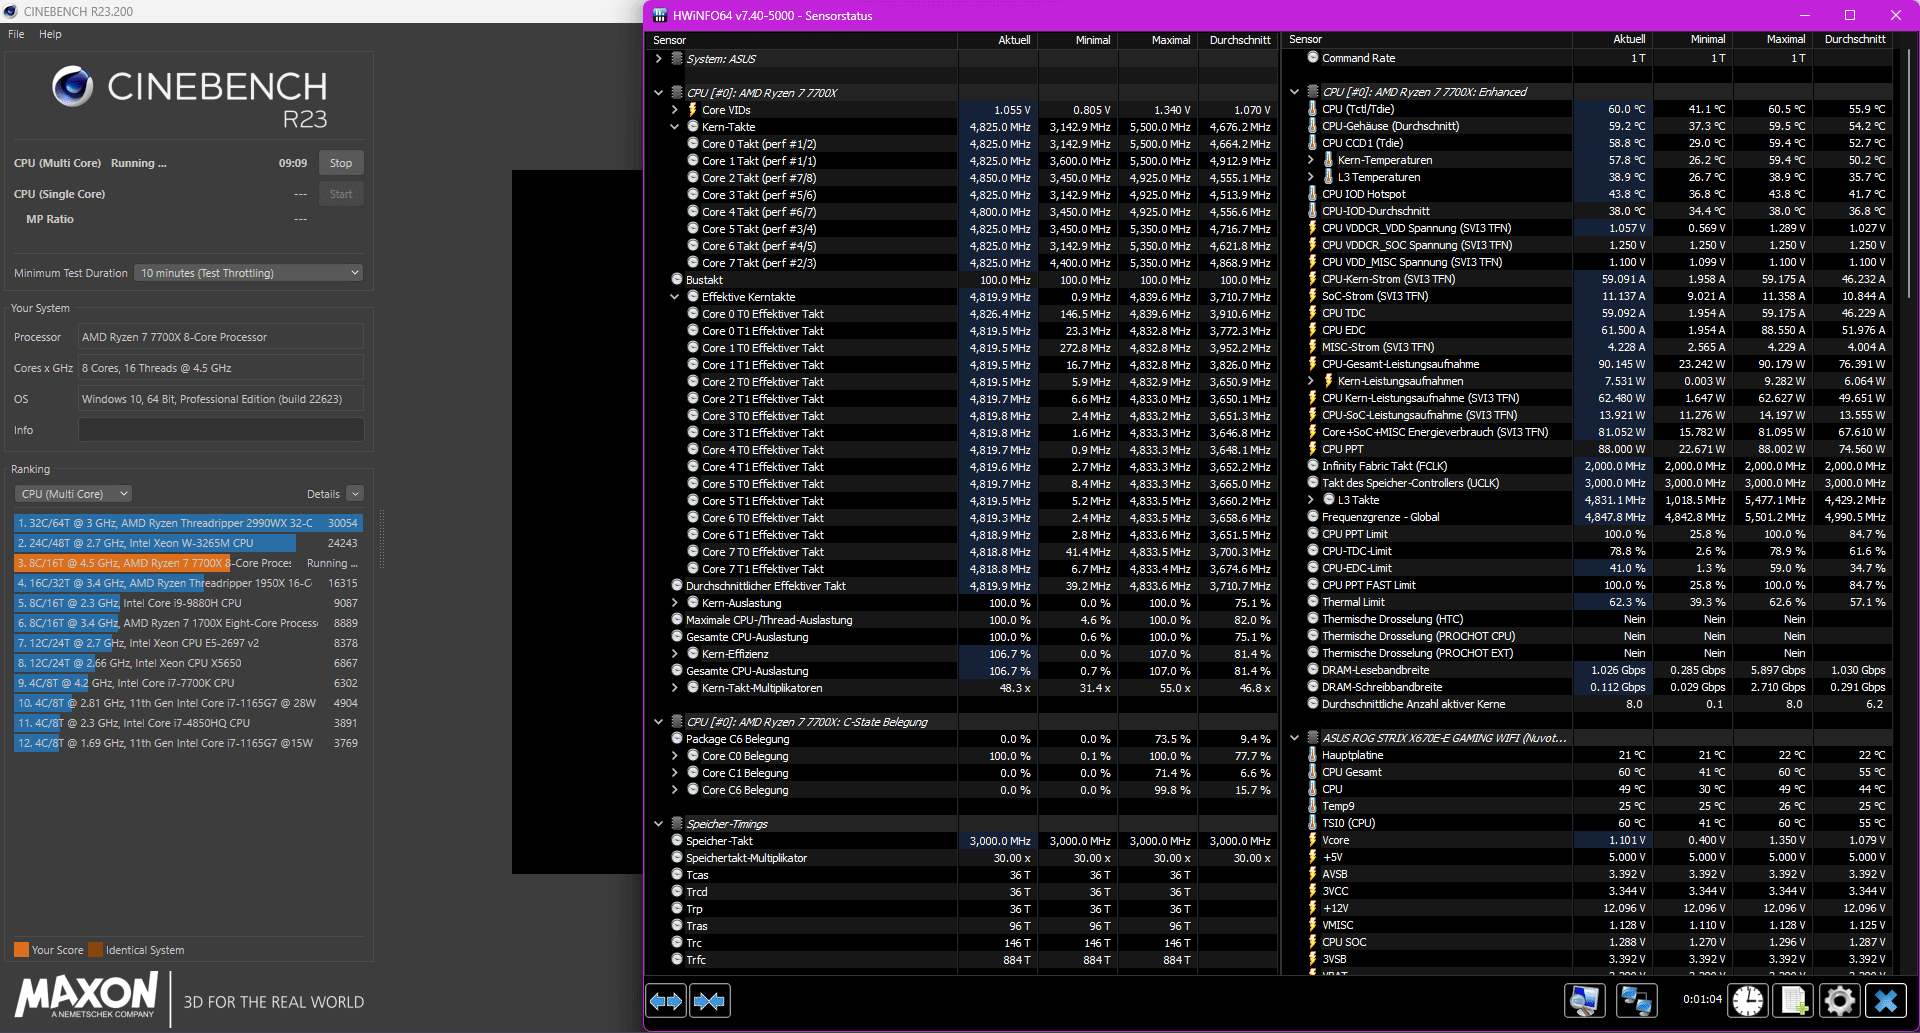Click the HWiNFO64 title bar app icon
This screenshot has height=1033, width=1920.
660,15
